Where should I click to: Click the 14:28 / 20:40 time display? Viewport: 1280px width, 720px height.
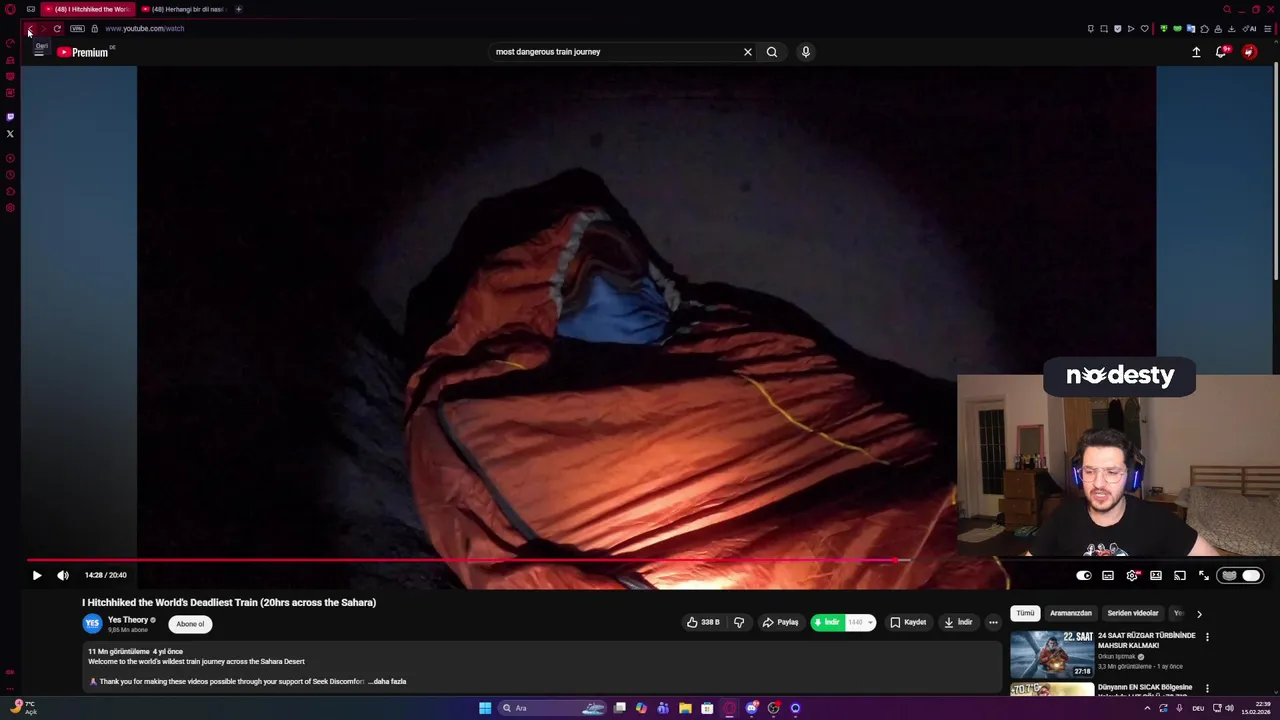[106, 575]
